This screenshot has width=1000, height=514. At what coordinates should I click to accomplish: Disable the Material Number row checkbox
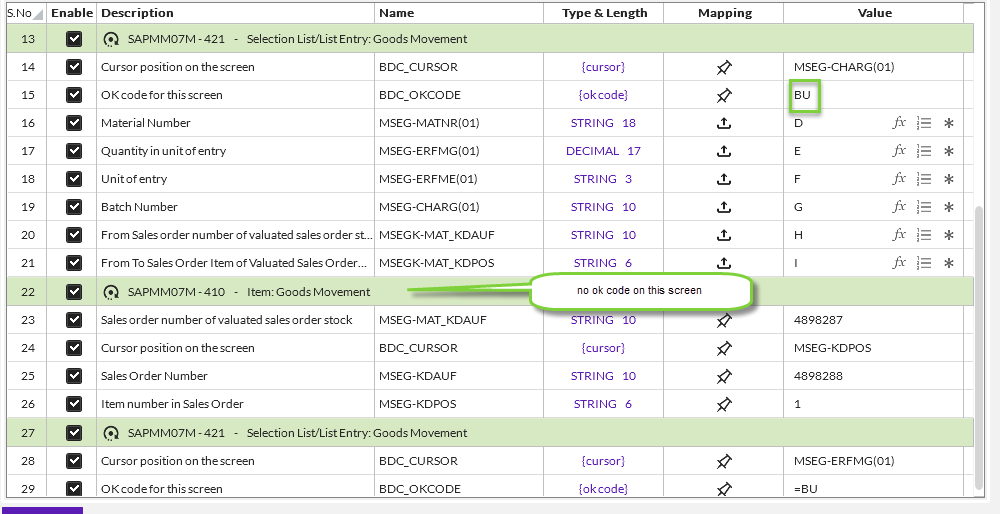point(74,123)
